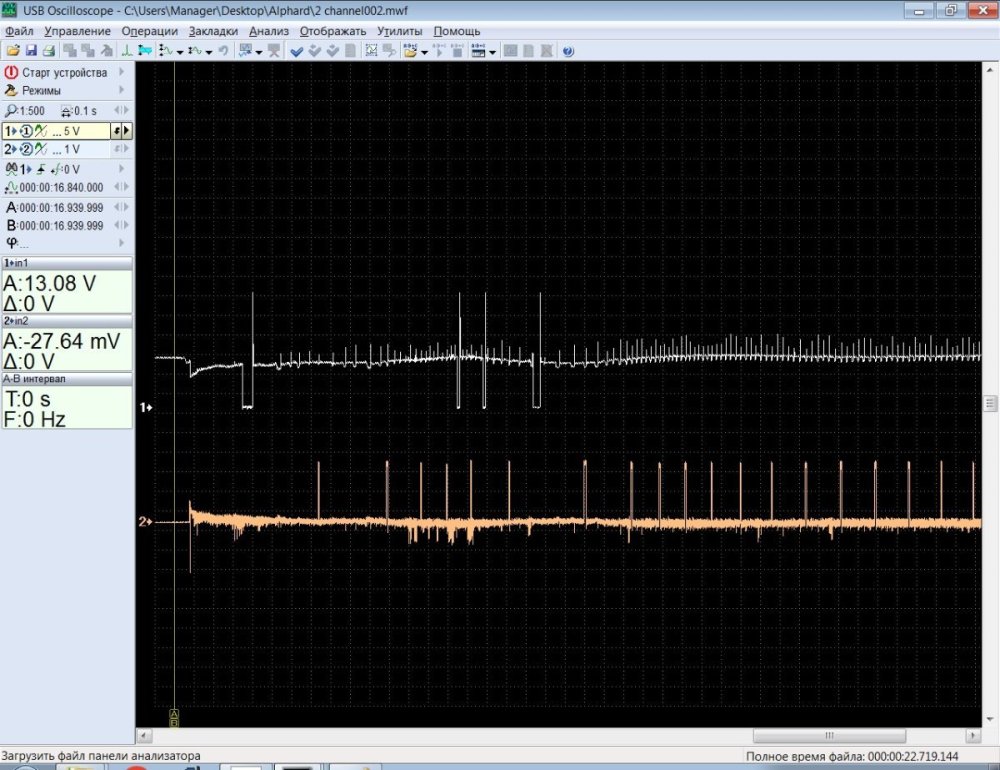Expand the Режимы submenu arrow

(122, 90)
